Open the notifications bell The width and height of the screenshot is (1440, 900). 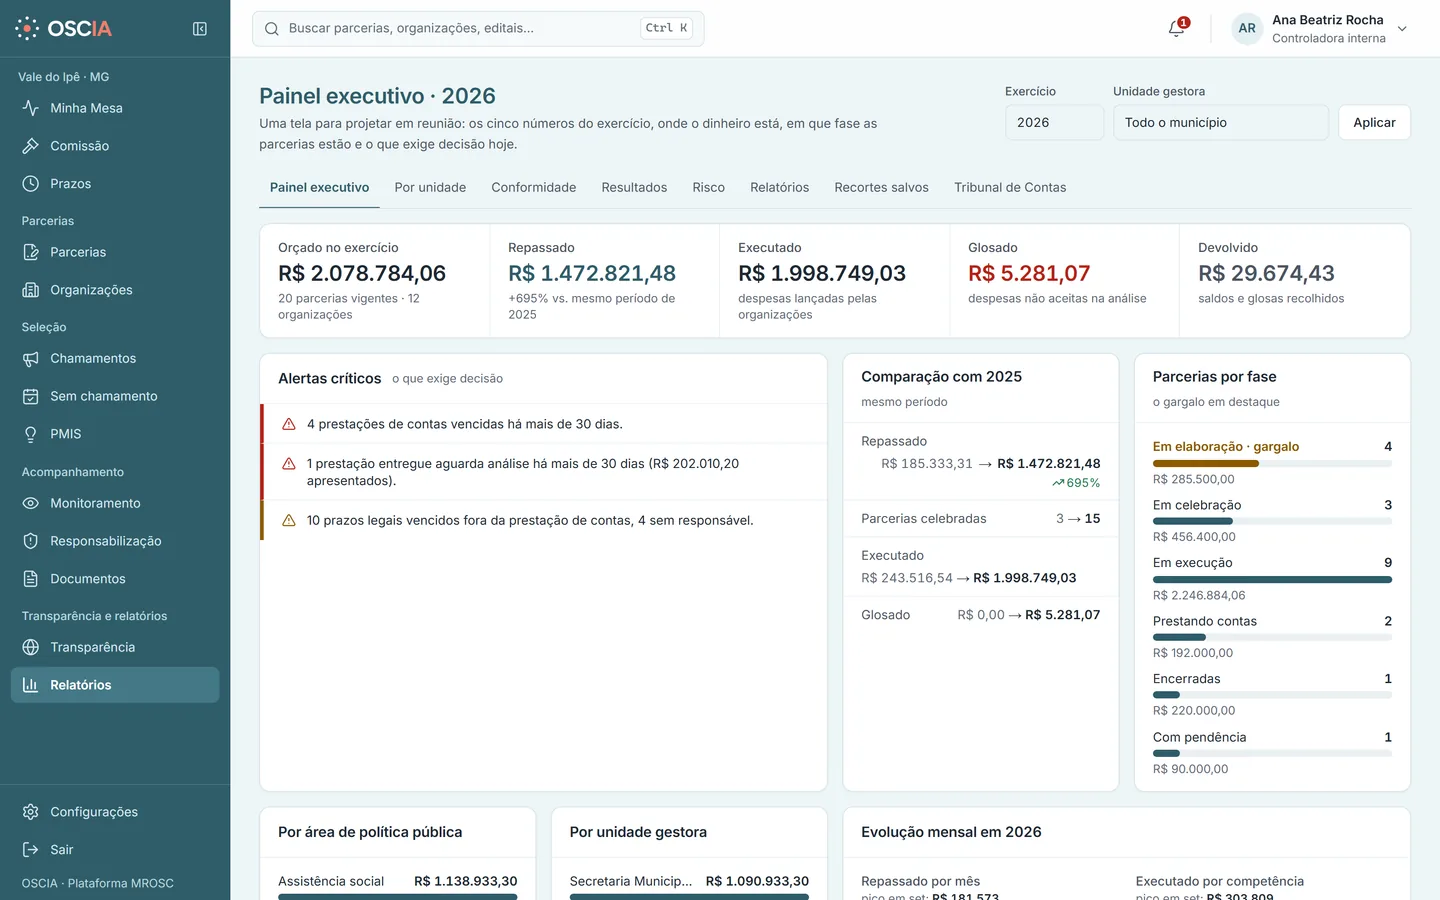(1177, 28)
